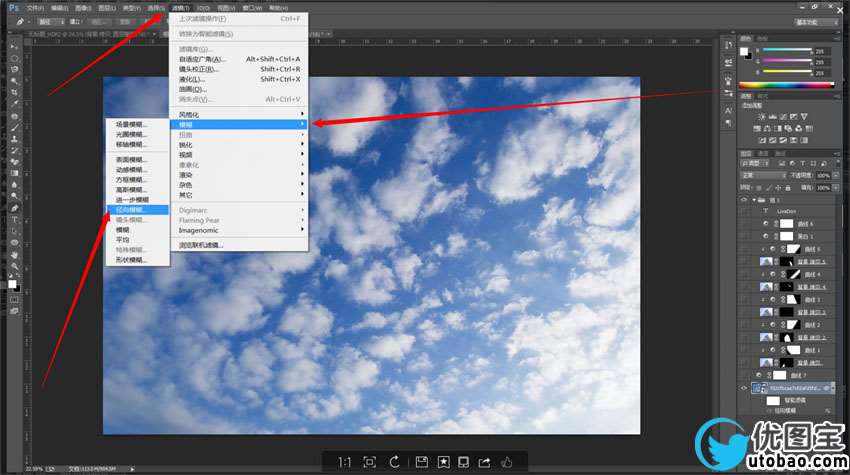Click the rotate icon in the bottom viewer bar
The width and height of the screenshot is (850, 475).
[395, 462]
